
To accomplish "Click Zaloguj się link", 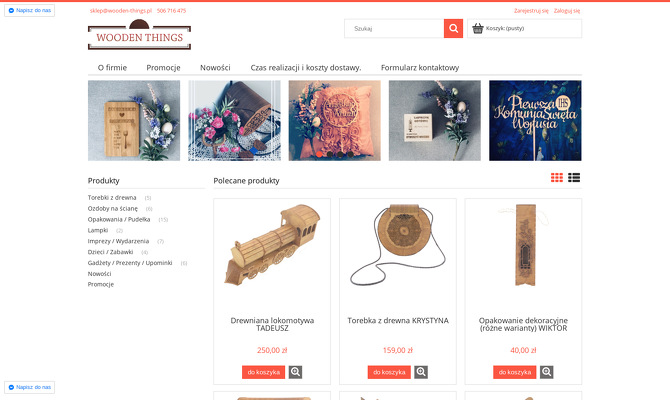I will (567, 11).
